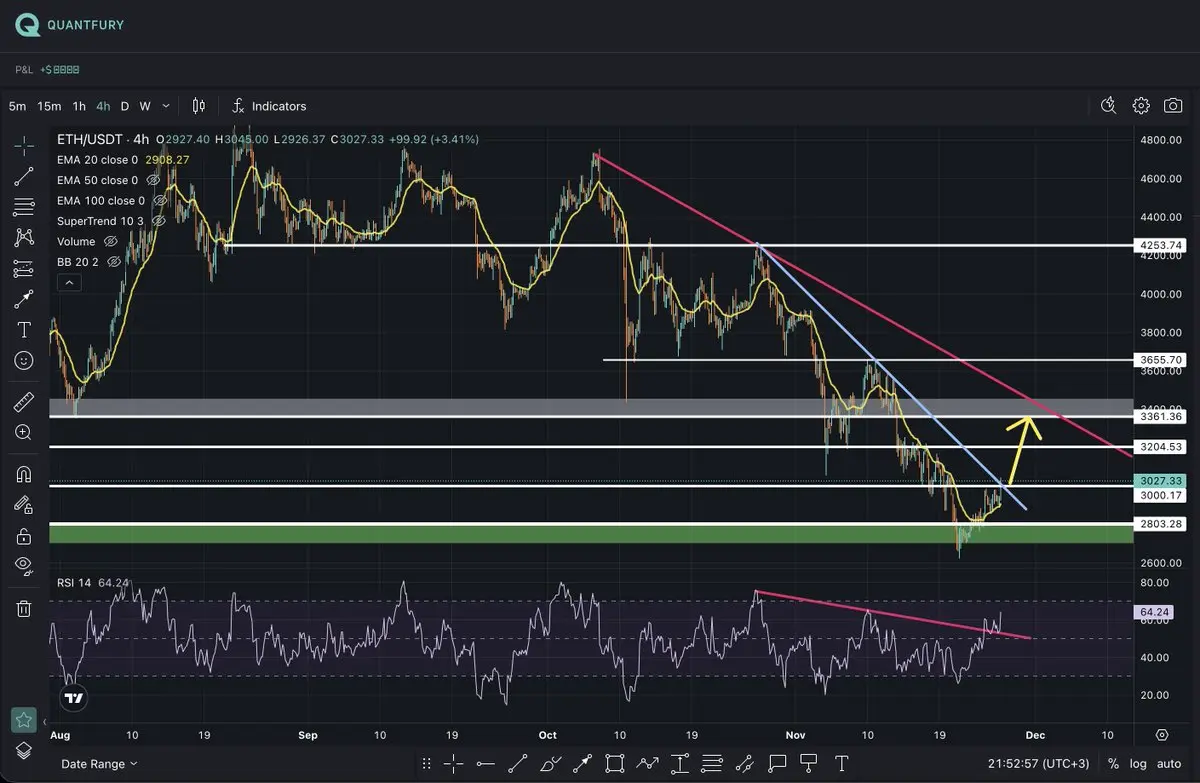This screenshot has width=1200, height=783.
Task: Click the EMA 20 close 0 legend
Action: (97, 159)
